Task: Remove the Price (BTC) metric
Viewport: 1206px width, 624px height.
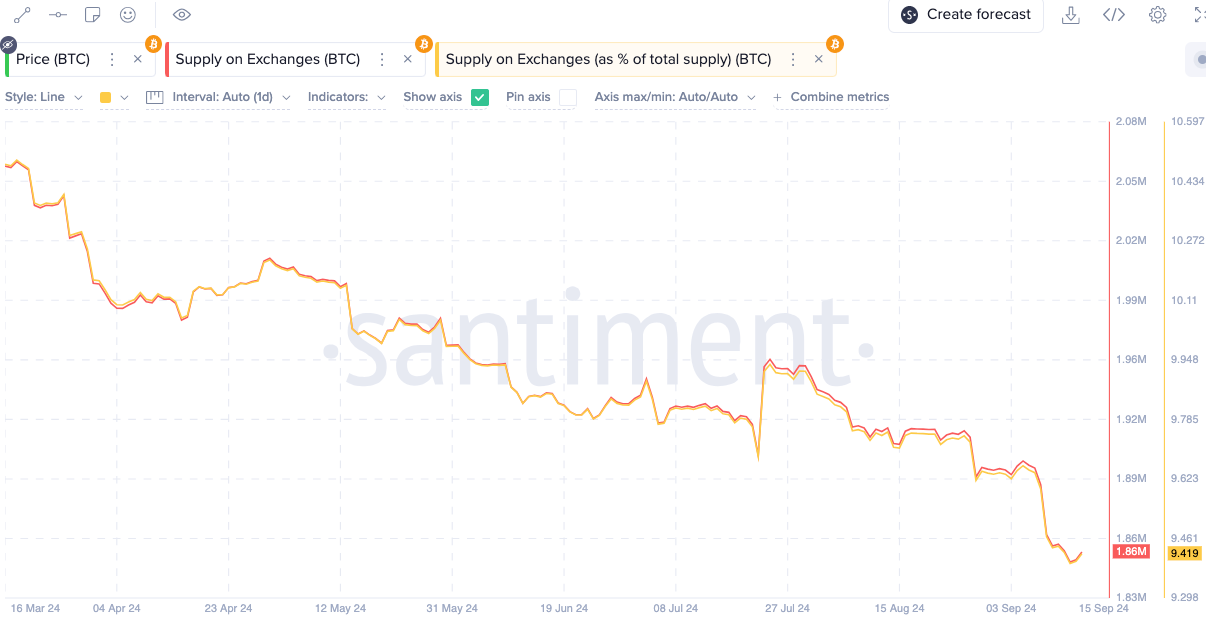Action: pos(138,59)
